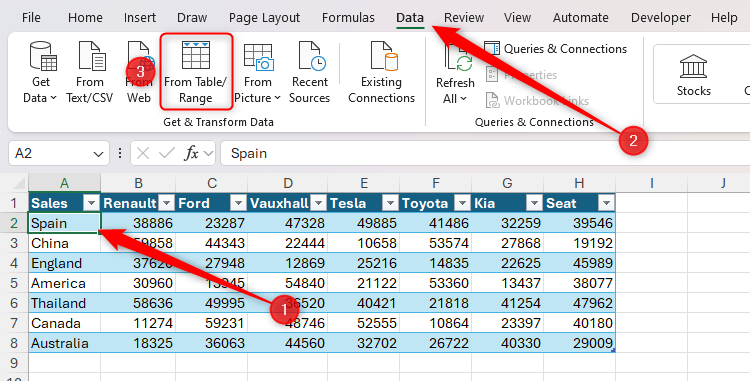The width and height of the screenshot is (750, 381).
Task: Select cell containing America
Action: pos(65,283)
